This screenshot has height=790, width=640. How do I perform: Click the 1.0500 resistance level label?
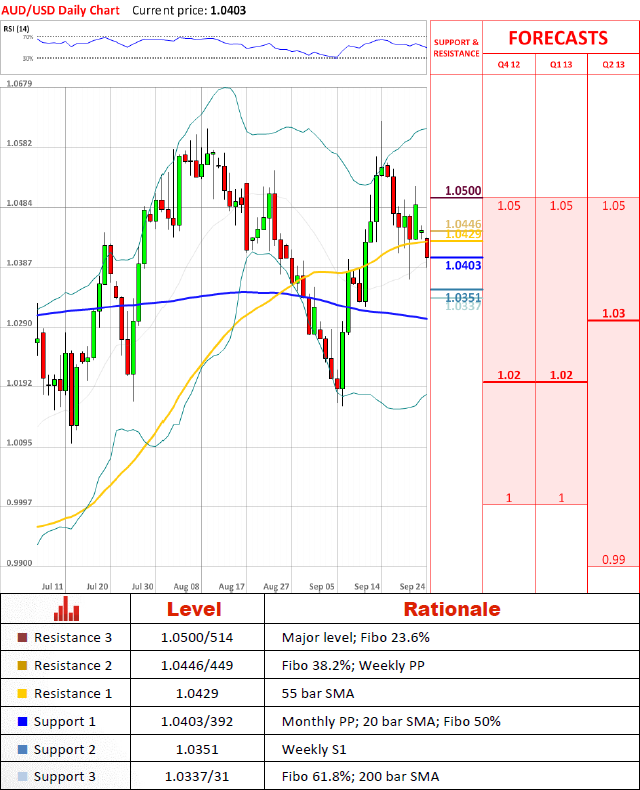[x=463, y=190]
